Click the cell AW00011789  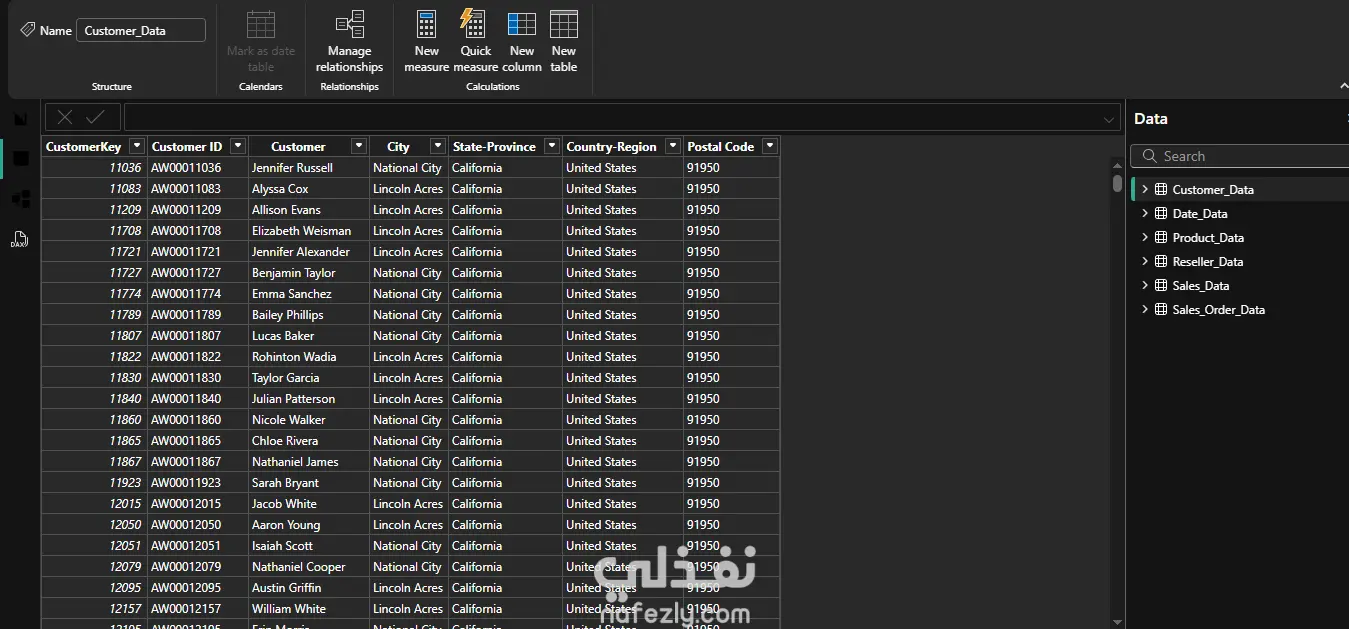click(198, 314)
